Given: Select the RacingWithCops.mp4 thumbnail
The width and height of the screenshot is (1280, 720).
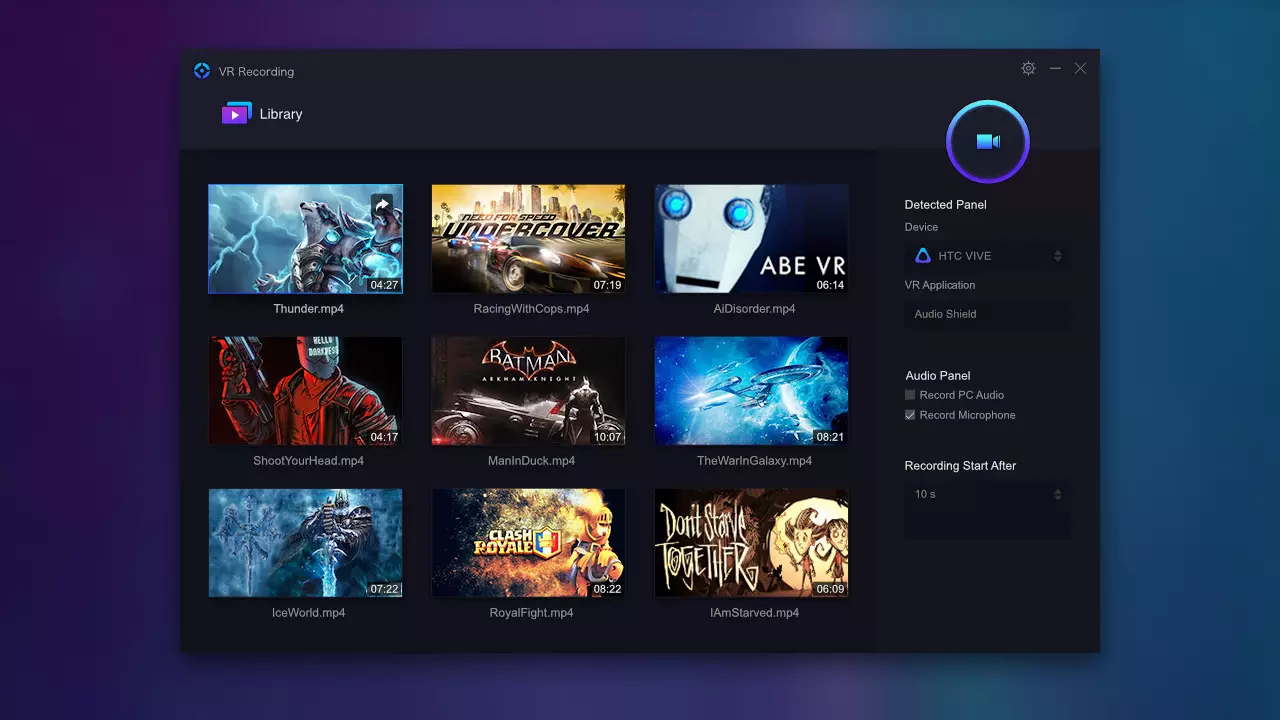Looking at the screenshot, I should [x=528, y=238].
